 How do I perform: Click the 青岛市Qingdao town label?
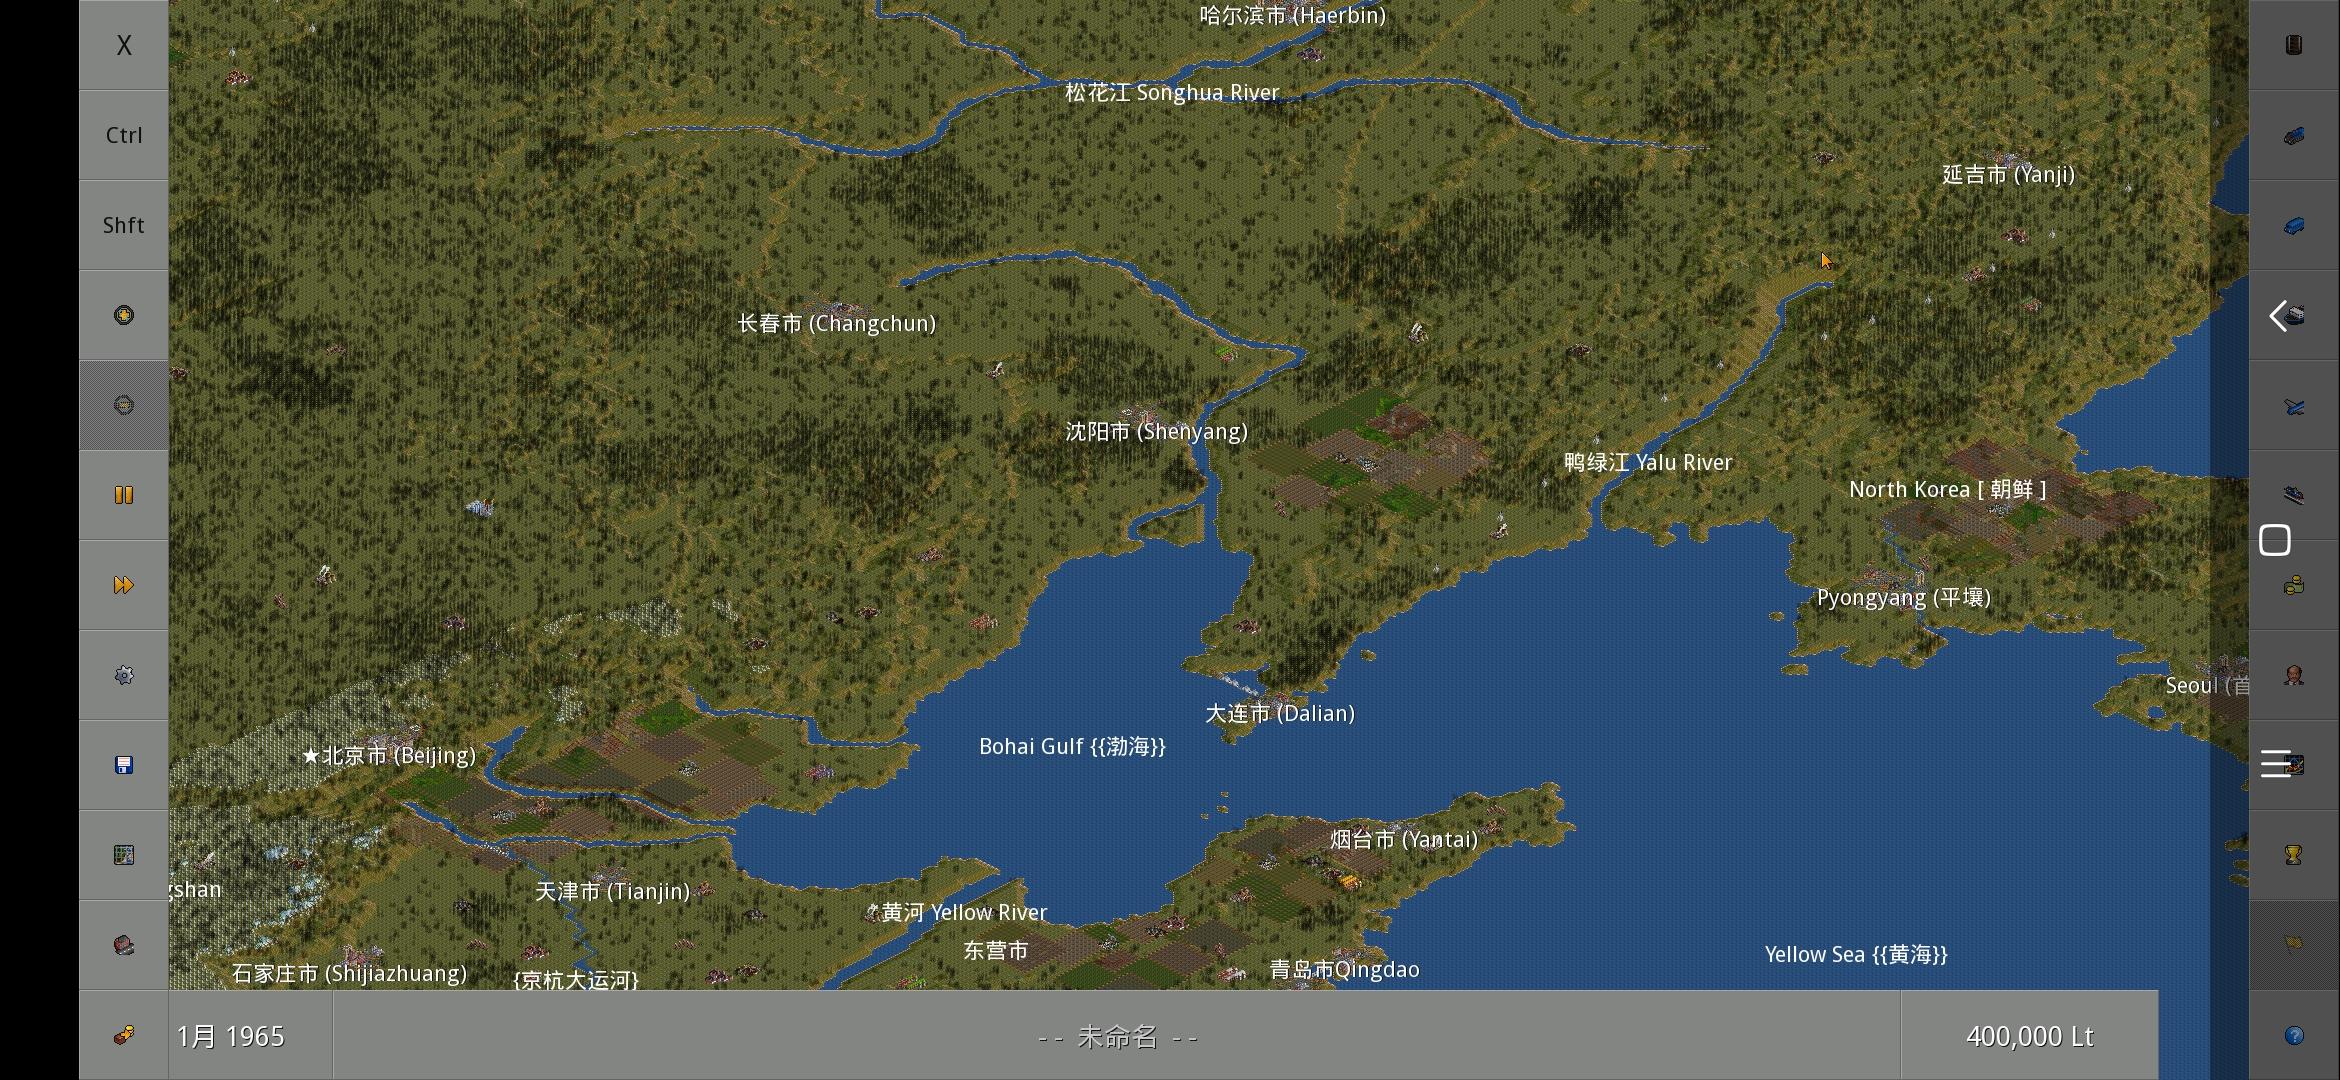click(1344, 970)
